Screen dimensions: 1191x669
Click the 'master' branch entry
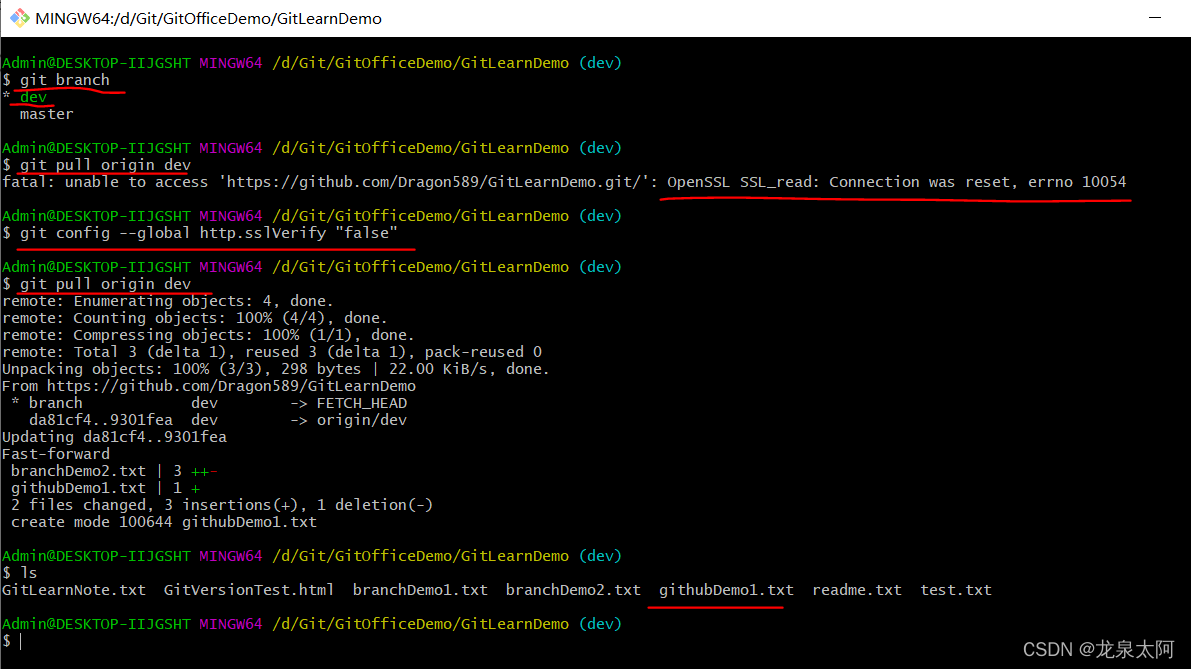(46, 114)
